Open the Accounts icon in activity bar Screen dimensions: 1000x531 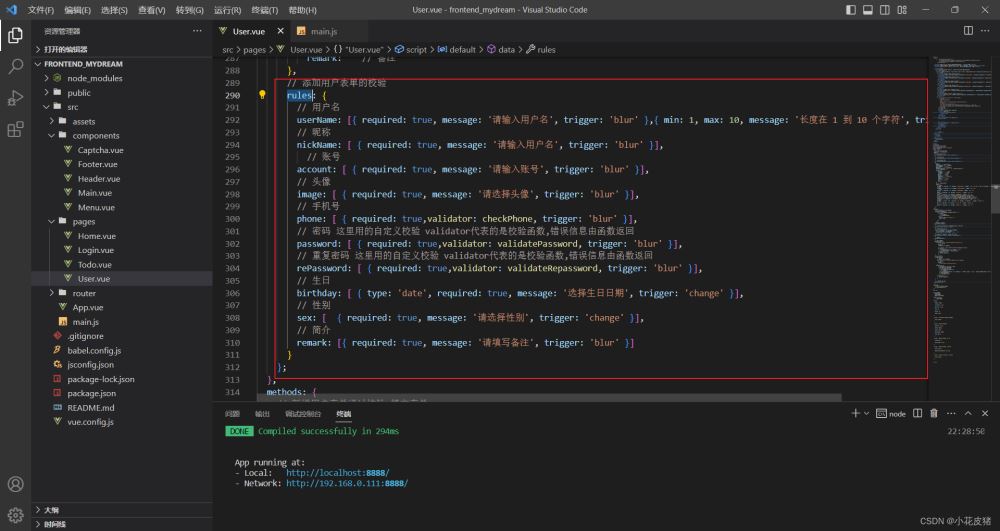coord(15,485)
